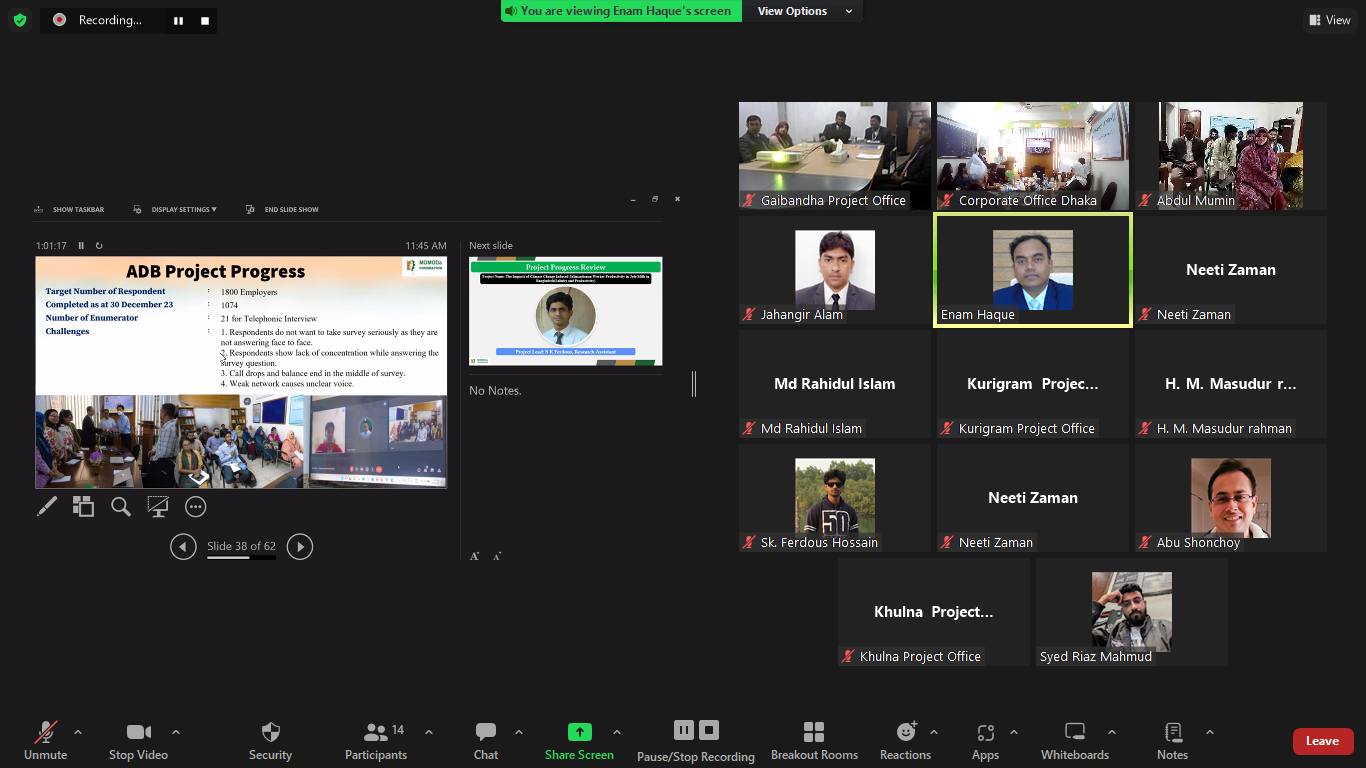Pause the meeting recording in bottom toolbar
The width and height of the screenshot is (1366, 768).
point(684,730)
